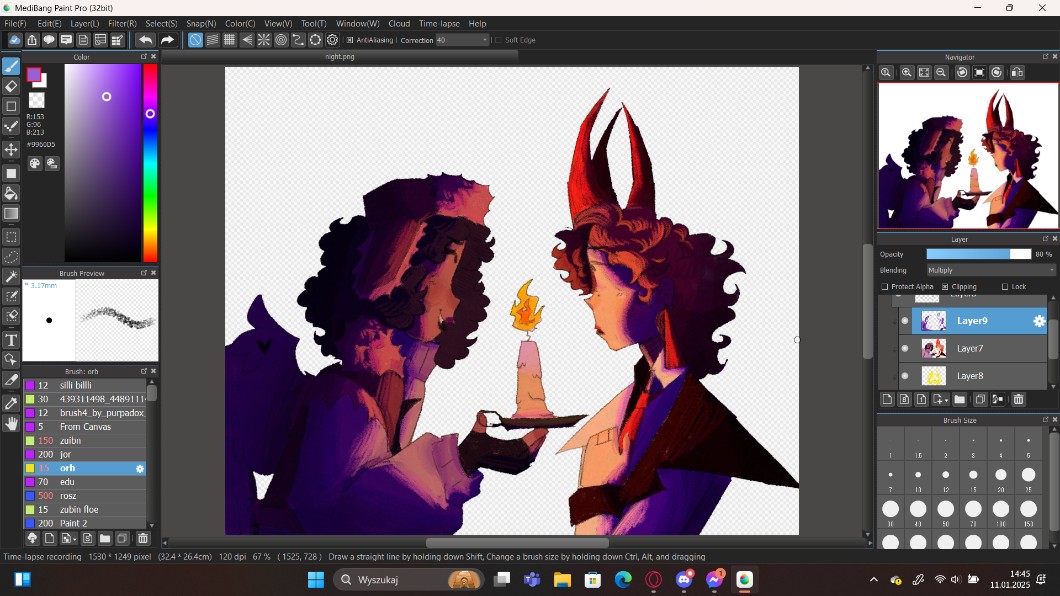Open the Time-lapse menu
Screen dimensions: 1060x596
tap(439, 23)
